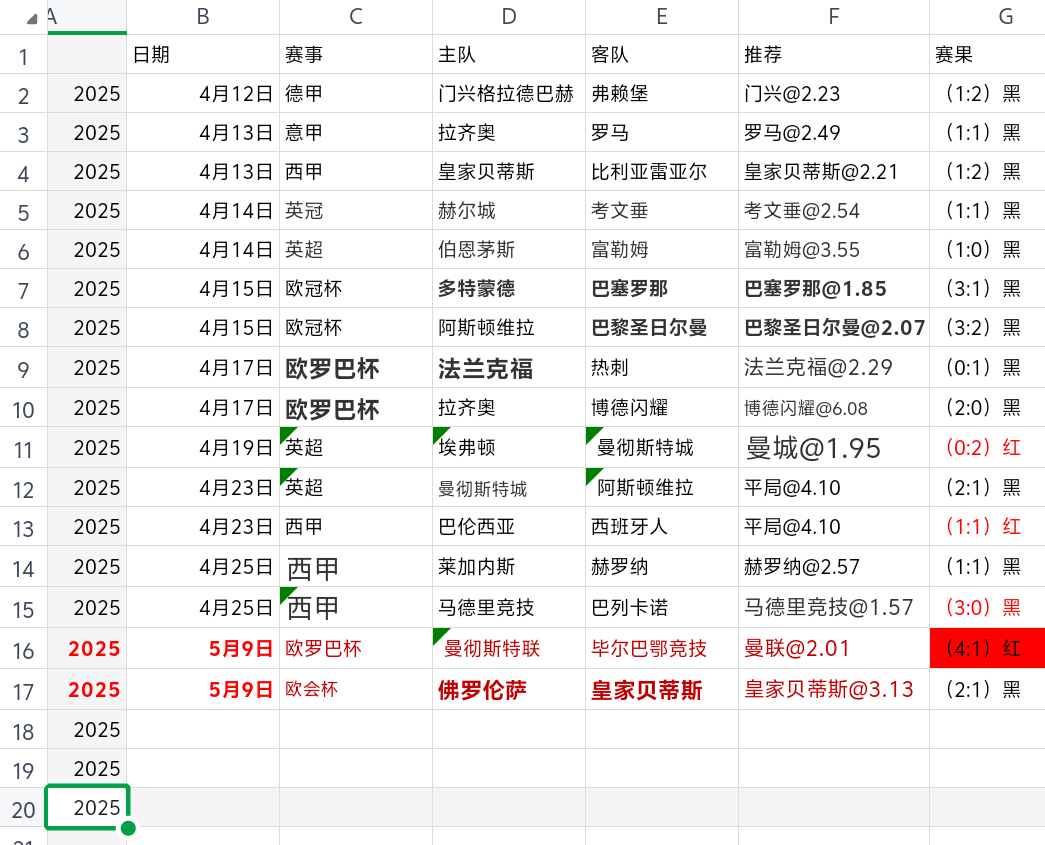This screenshot has height=845, width=1045.
Task: Select row 1 by clicking its row number
Action: [22, 55]
